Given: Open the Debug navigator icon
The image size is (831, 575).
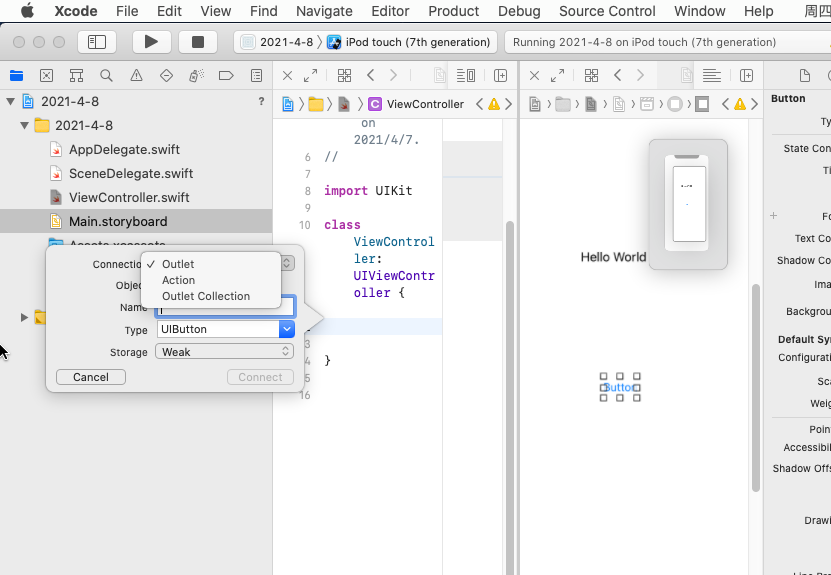Looking at the screenshot, I should pos(197,76).
